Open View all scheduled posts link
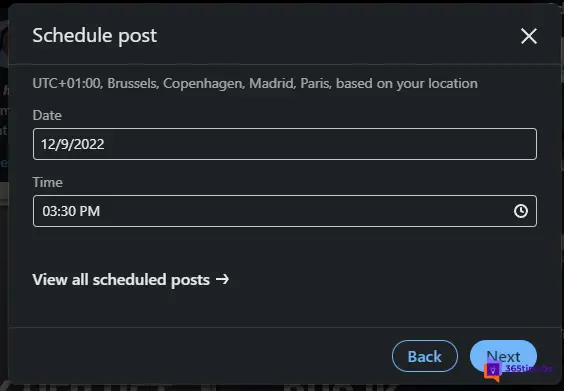The height and width of the screenshot is (391, 564). pyautogui.click(x=131, y=279)
